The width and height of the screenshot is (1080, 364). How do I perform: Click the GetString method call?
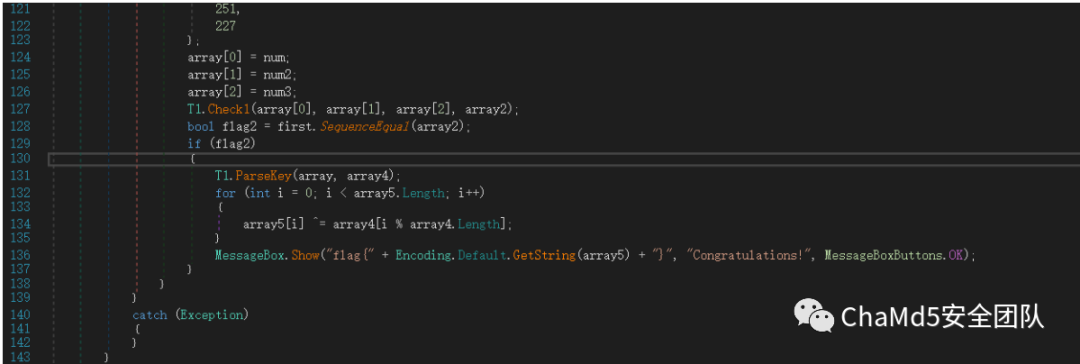pos(544,255)
